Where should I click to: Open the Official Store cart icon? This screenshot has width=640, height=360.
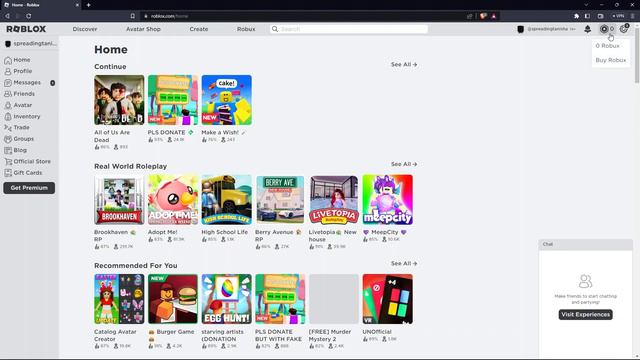click(8, 161)
